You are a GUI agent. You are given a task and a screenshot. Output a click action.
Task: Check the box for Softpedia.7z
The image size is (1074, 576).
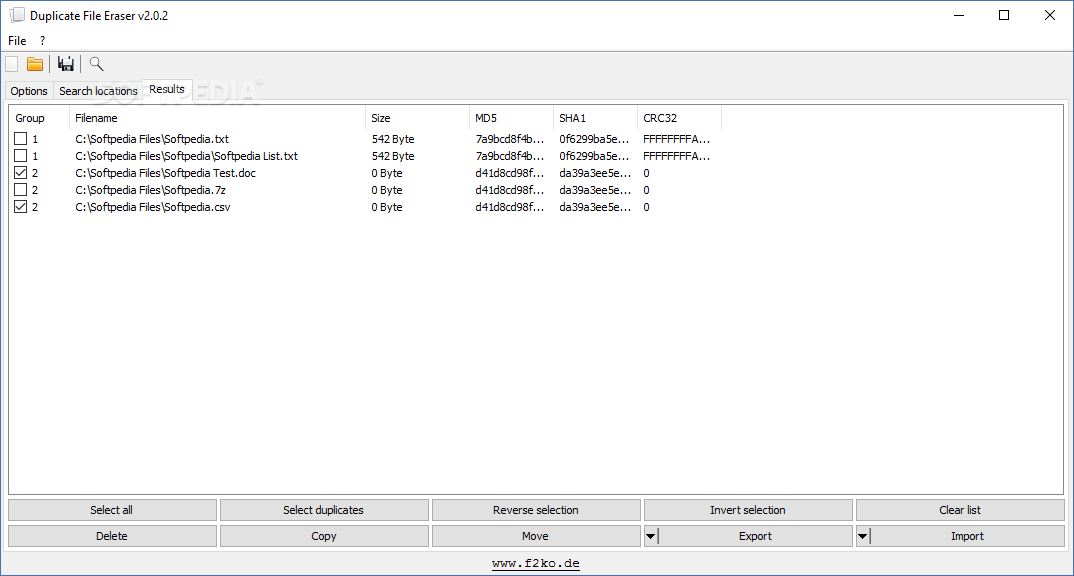point(21,190)
